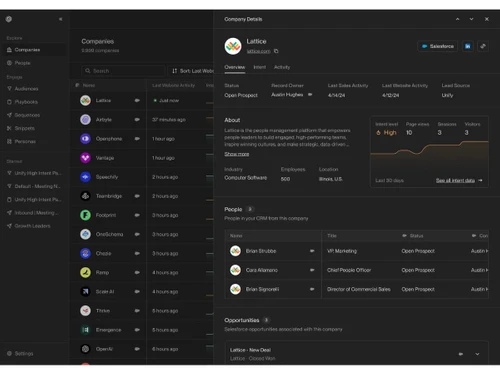Open starred Inbound | Meeting item
The height and width of the screenshot is (375, 500).
[x=33, y=213]
